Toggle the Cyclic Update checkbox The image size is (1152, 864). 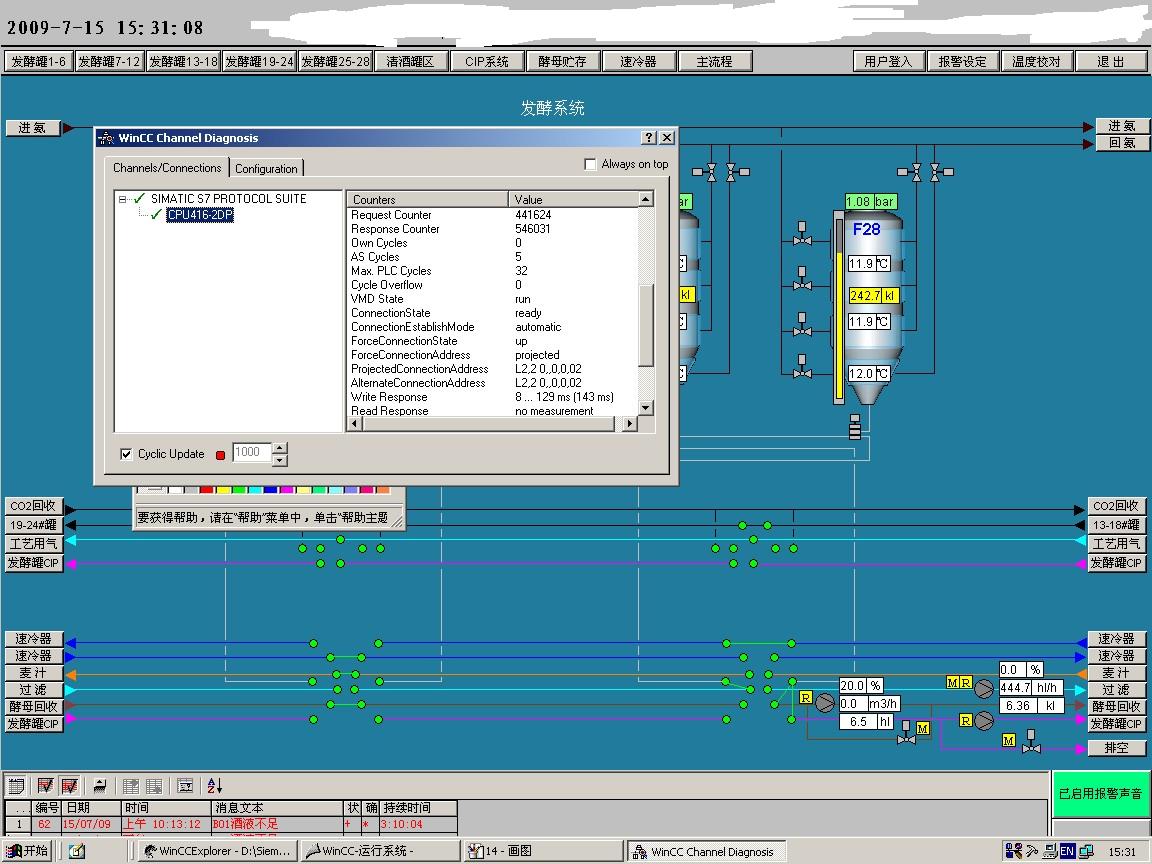126,454
